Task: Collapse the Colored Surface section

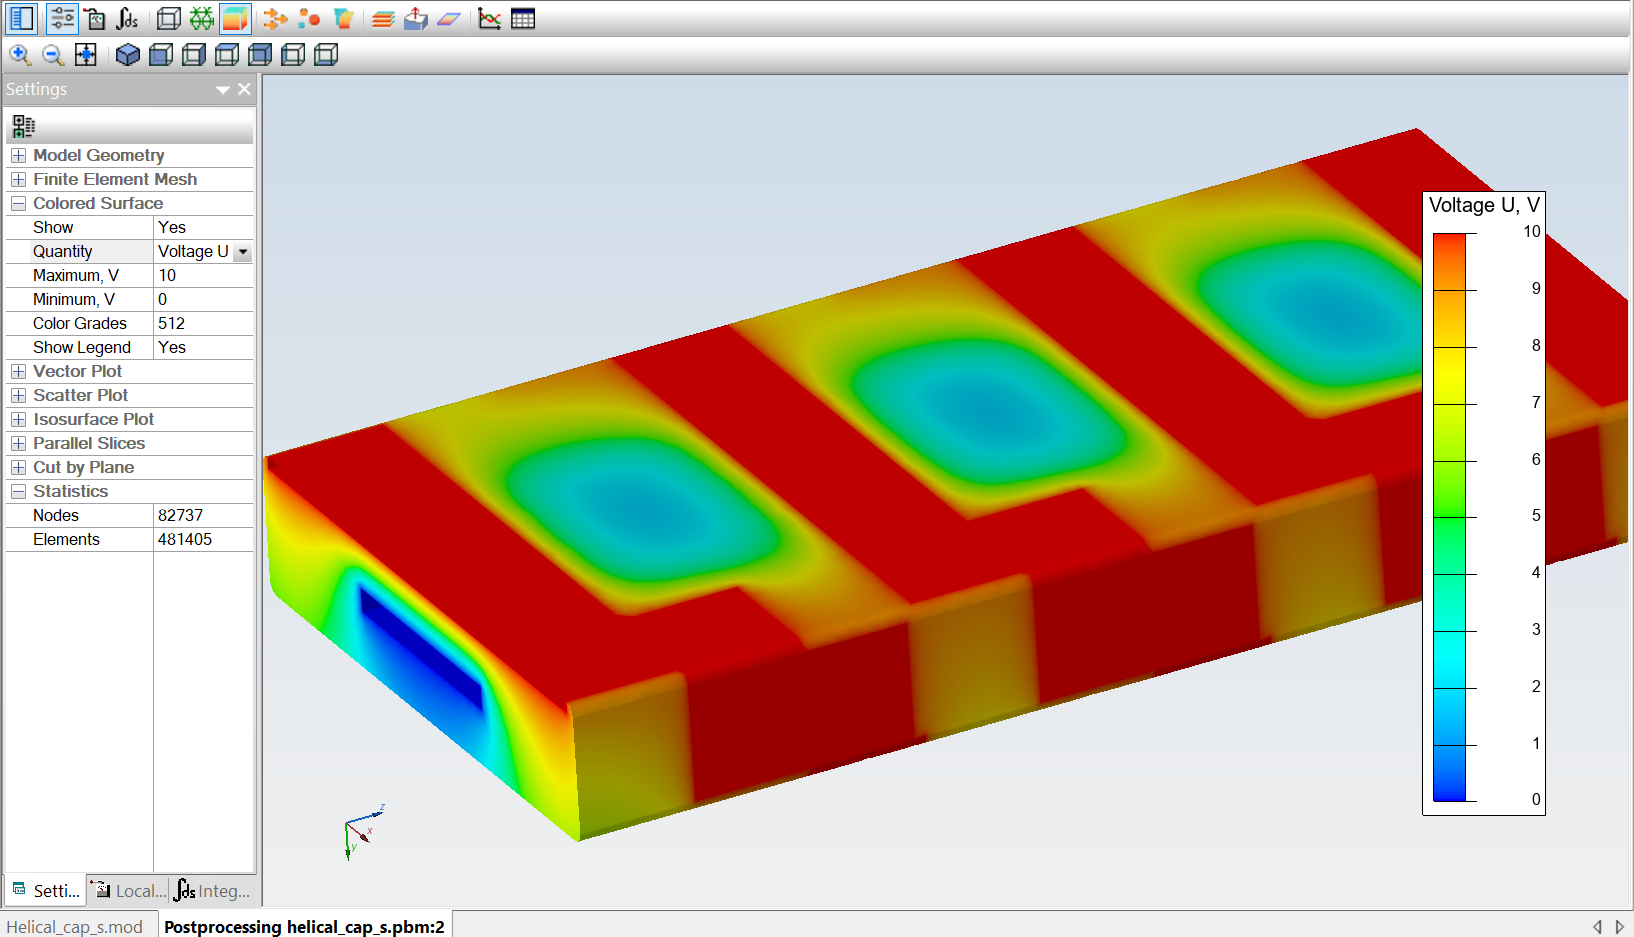Action: [18, 203]
